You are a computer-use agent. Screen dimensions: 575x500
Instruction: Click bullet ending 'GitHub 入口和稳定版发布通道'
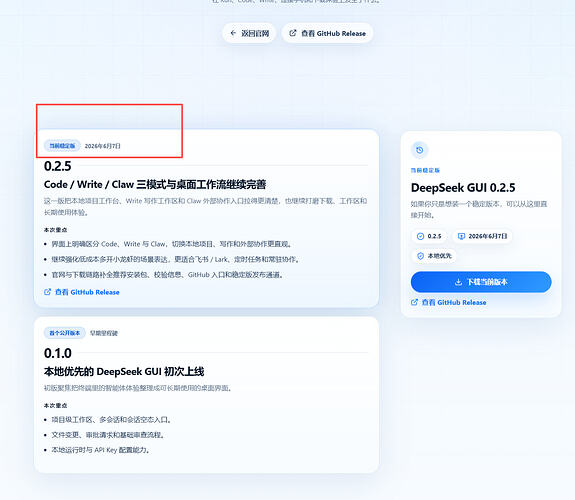coord(168,275)
